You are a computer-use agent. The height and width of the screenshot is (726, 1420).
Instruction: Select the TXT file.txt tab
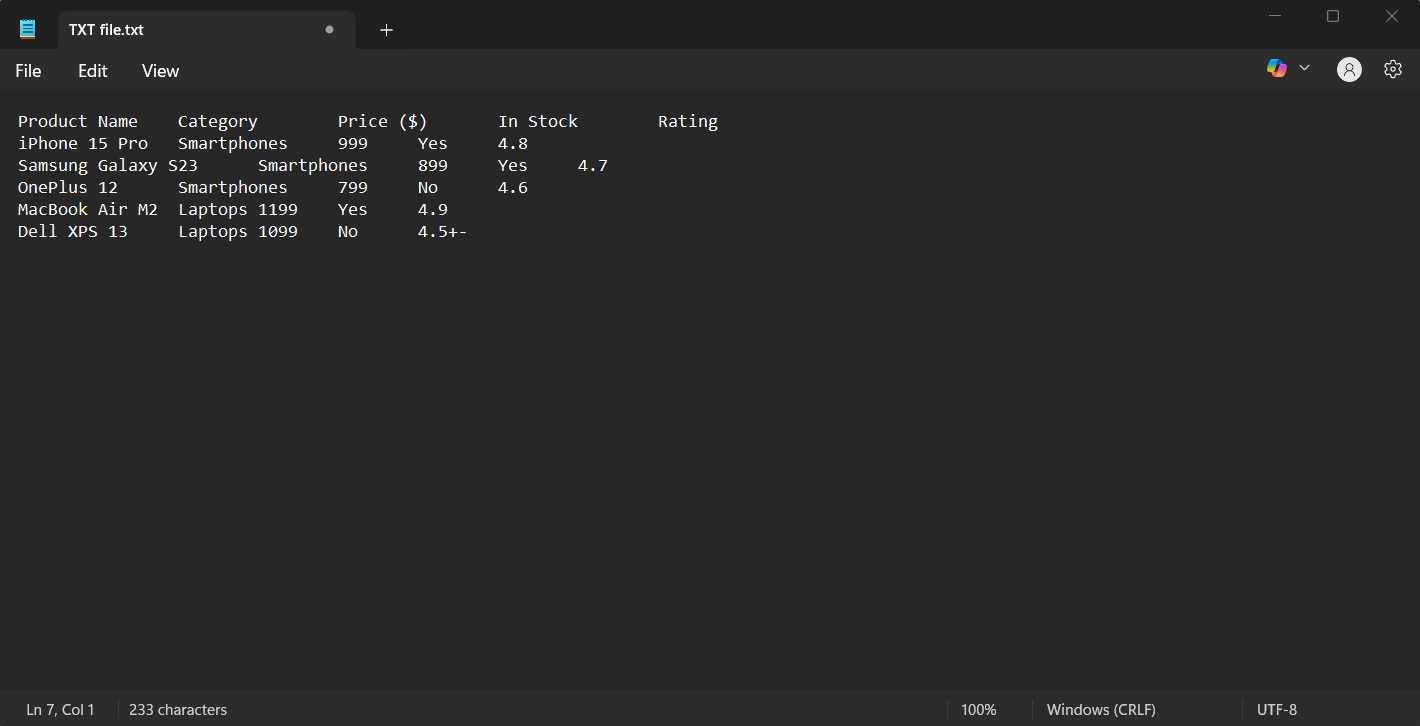206,30
